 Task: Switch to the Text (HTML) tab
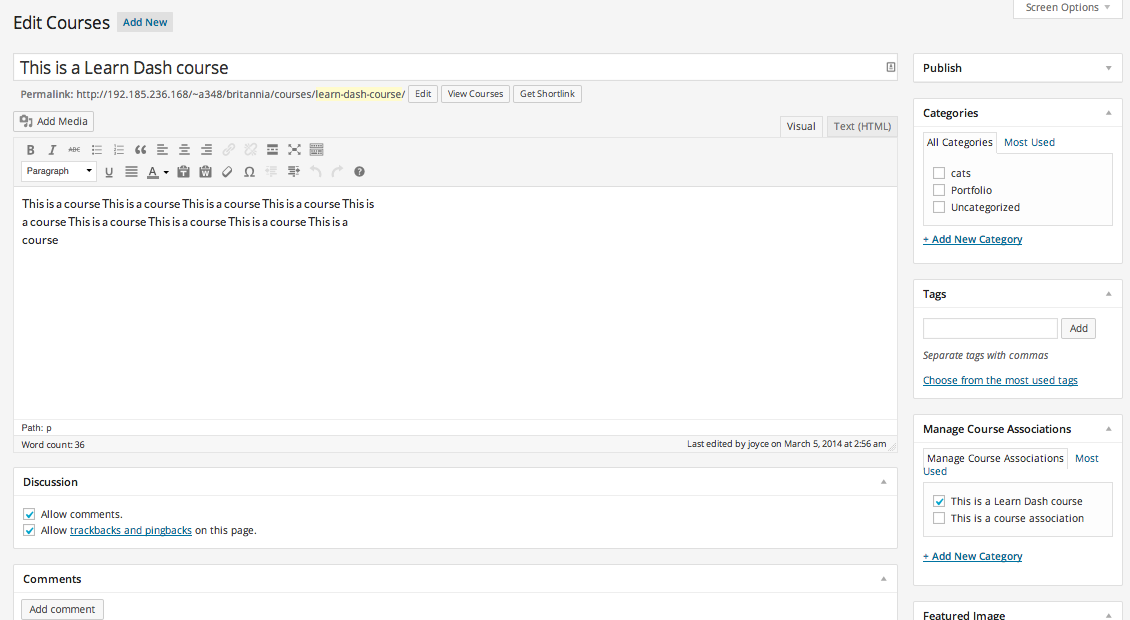tap(862, 126)
